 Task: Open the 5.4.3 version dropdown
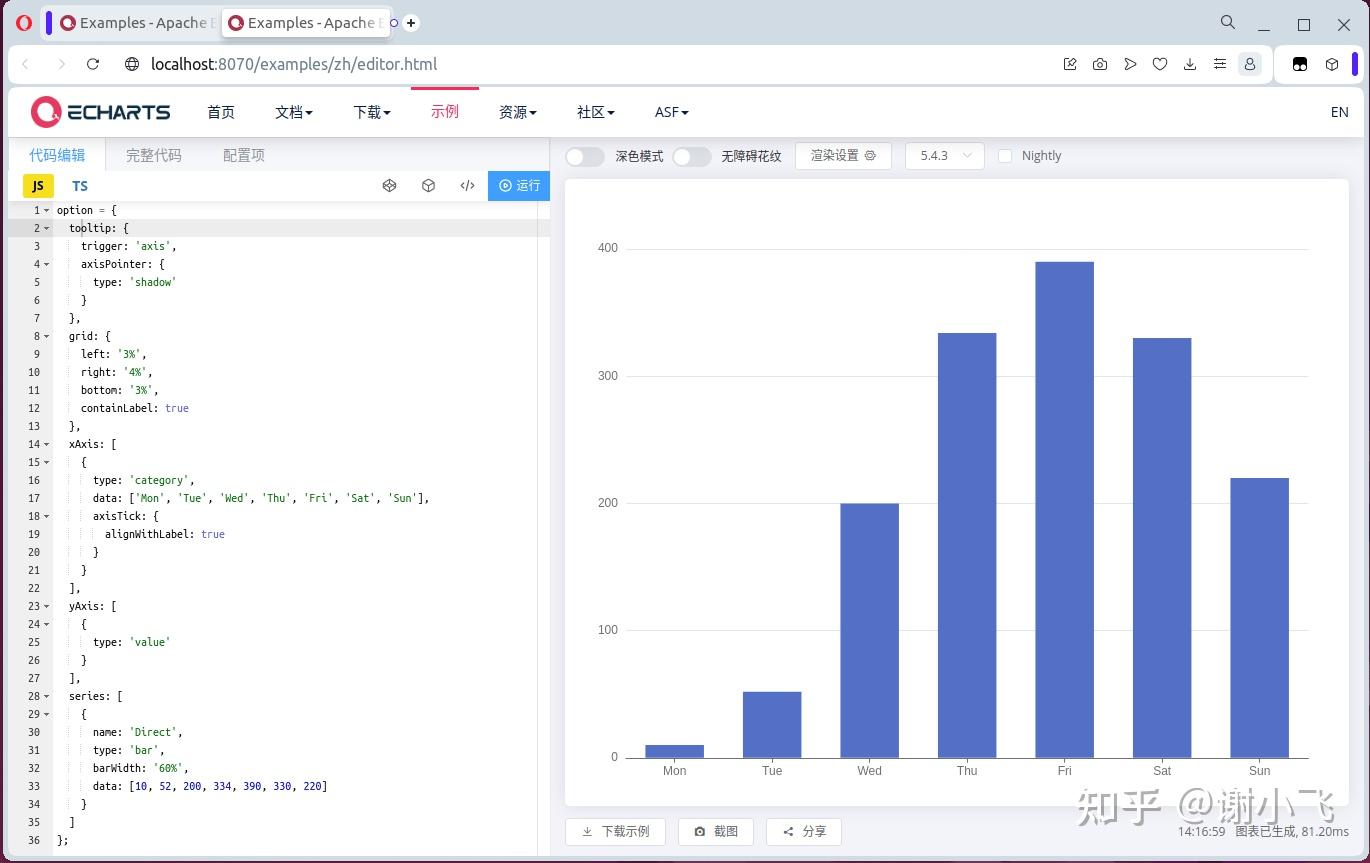point(944,155)
